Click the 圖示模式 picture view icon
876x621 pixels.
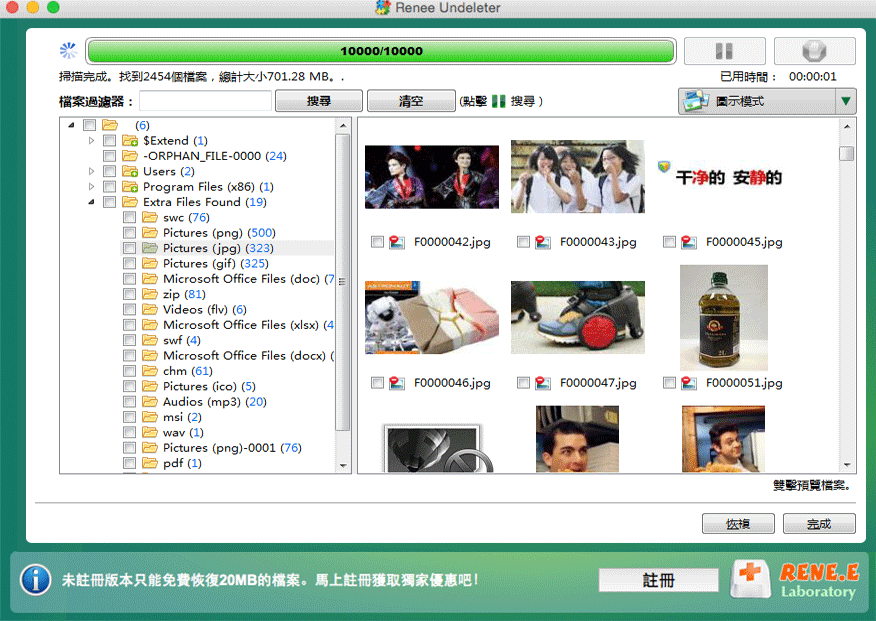pos(696,101)
